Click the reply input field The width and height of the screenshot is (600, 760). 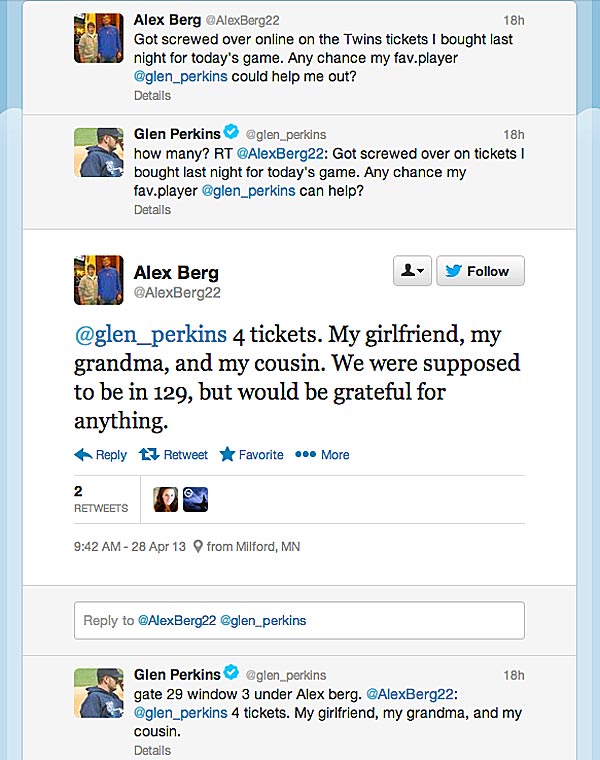pyautogui.click(x=299, y=620)
